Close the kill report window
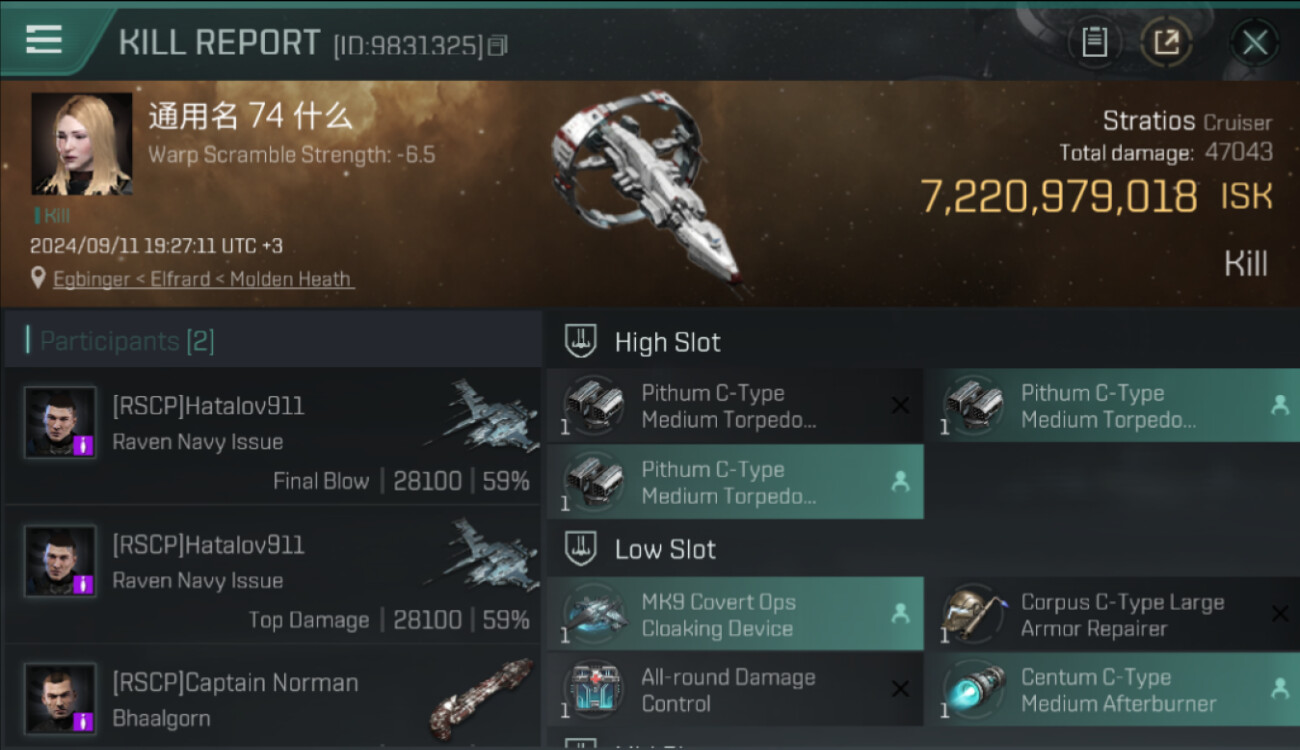This screenshot has width=1300, height=750. tap(1254, 42)
